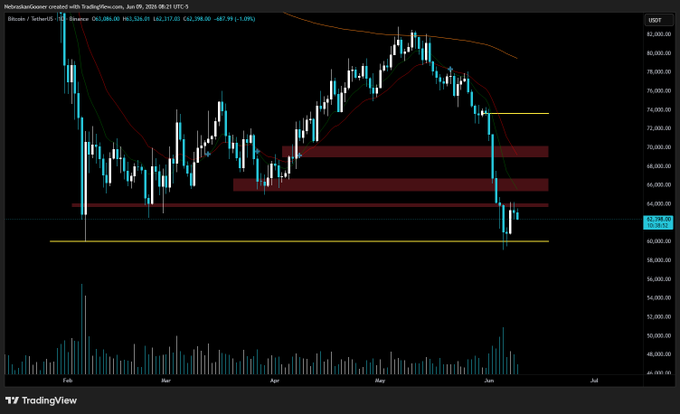Click the 82,000.00 price axis label
This screenshot has width=680, height=414.
coord(659,34)
